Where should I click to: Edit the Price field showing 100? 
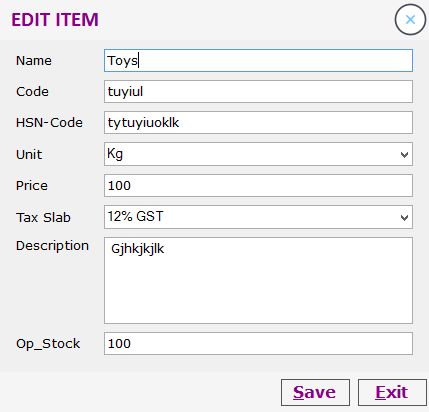[258, 185]
